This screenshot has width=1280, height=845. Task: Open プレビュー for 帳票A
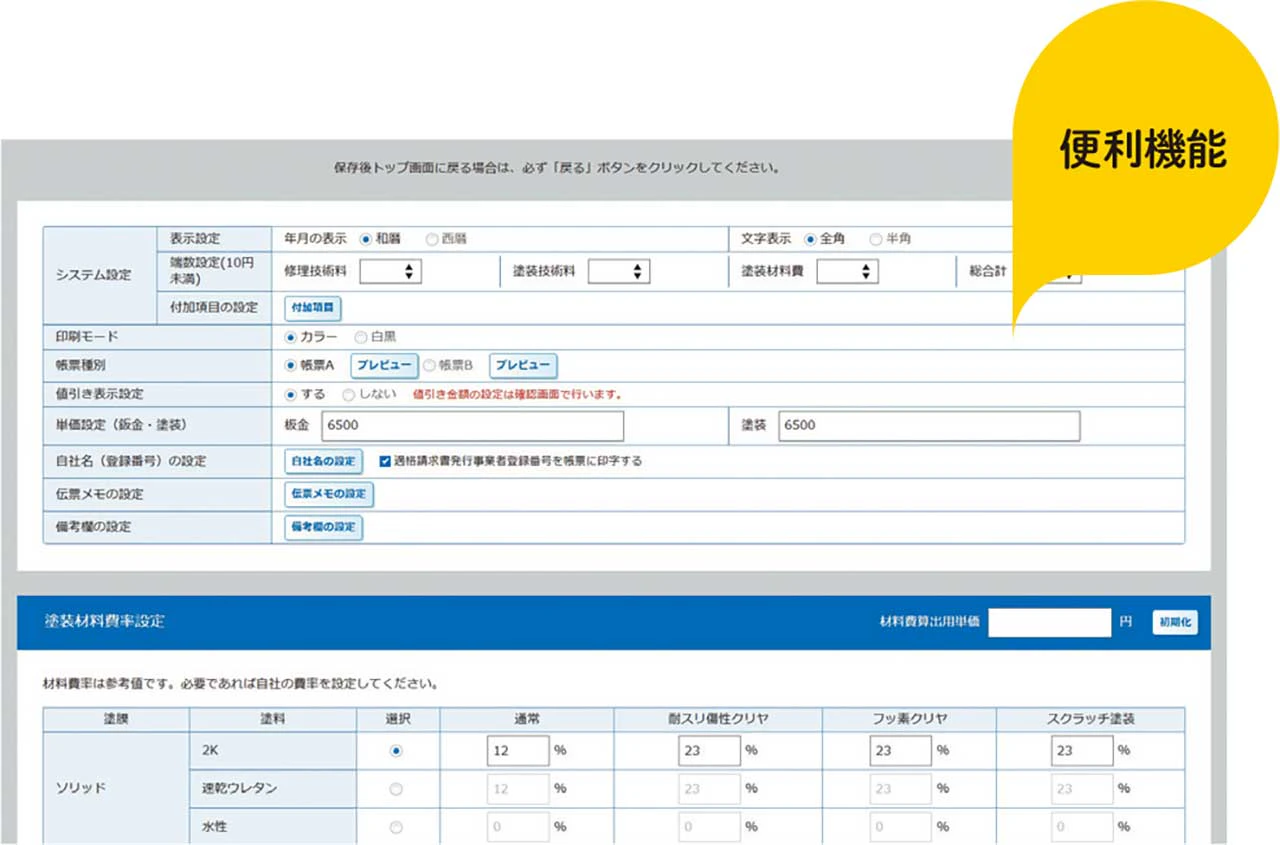(384, 366)
